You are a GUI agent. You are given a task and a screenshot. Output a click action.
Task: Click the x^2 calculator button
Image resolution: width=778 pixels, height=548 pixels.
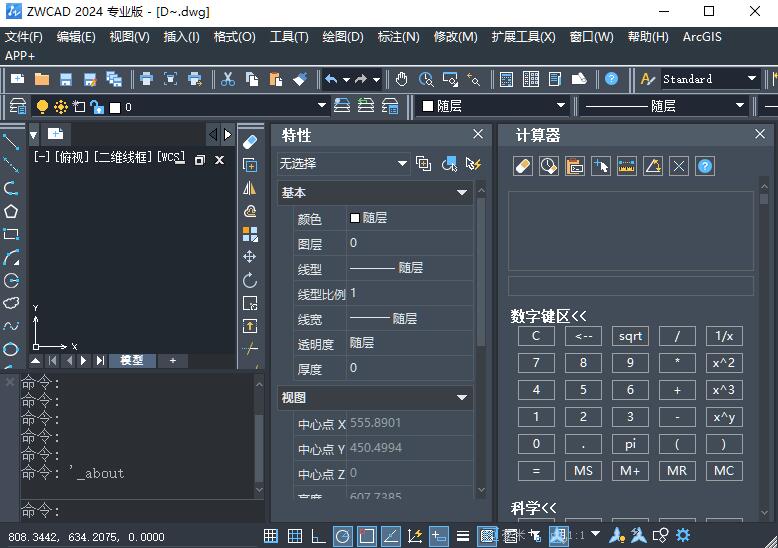tap(724, 363)
